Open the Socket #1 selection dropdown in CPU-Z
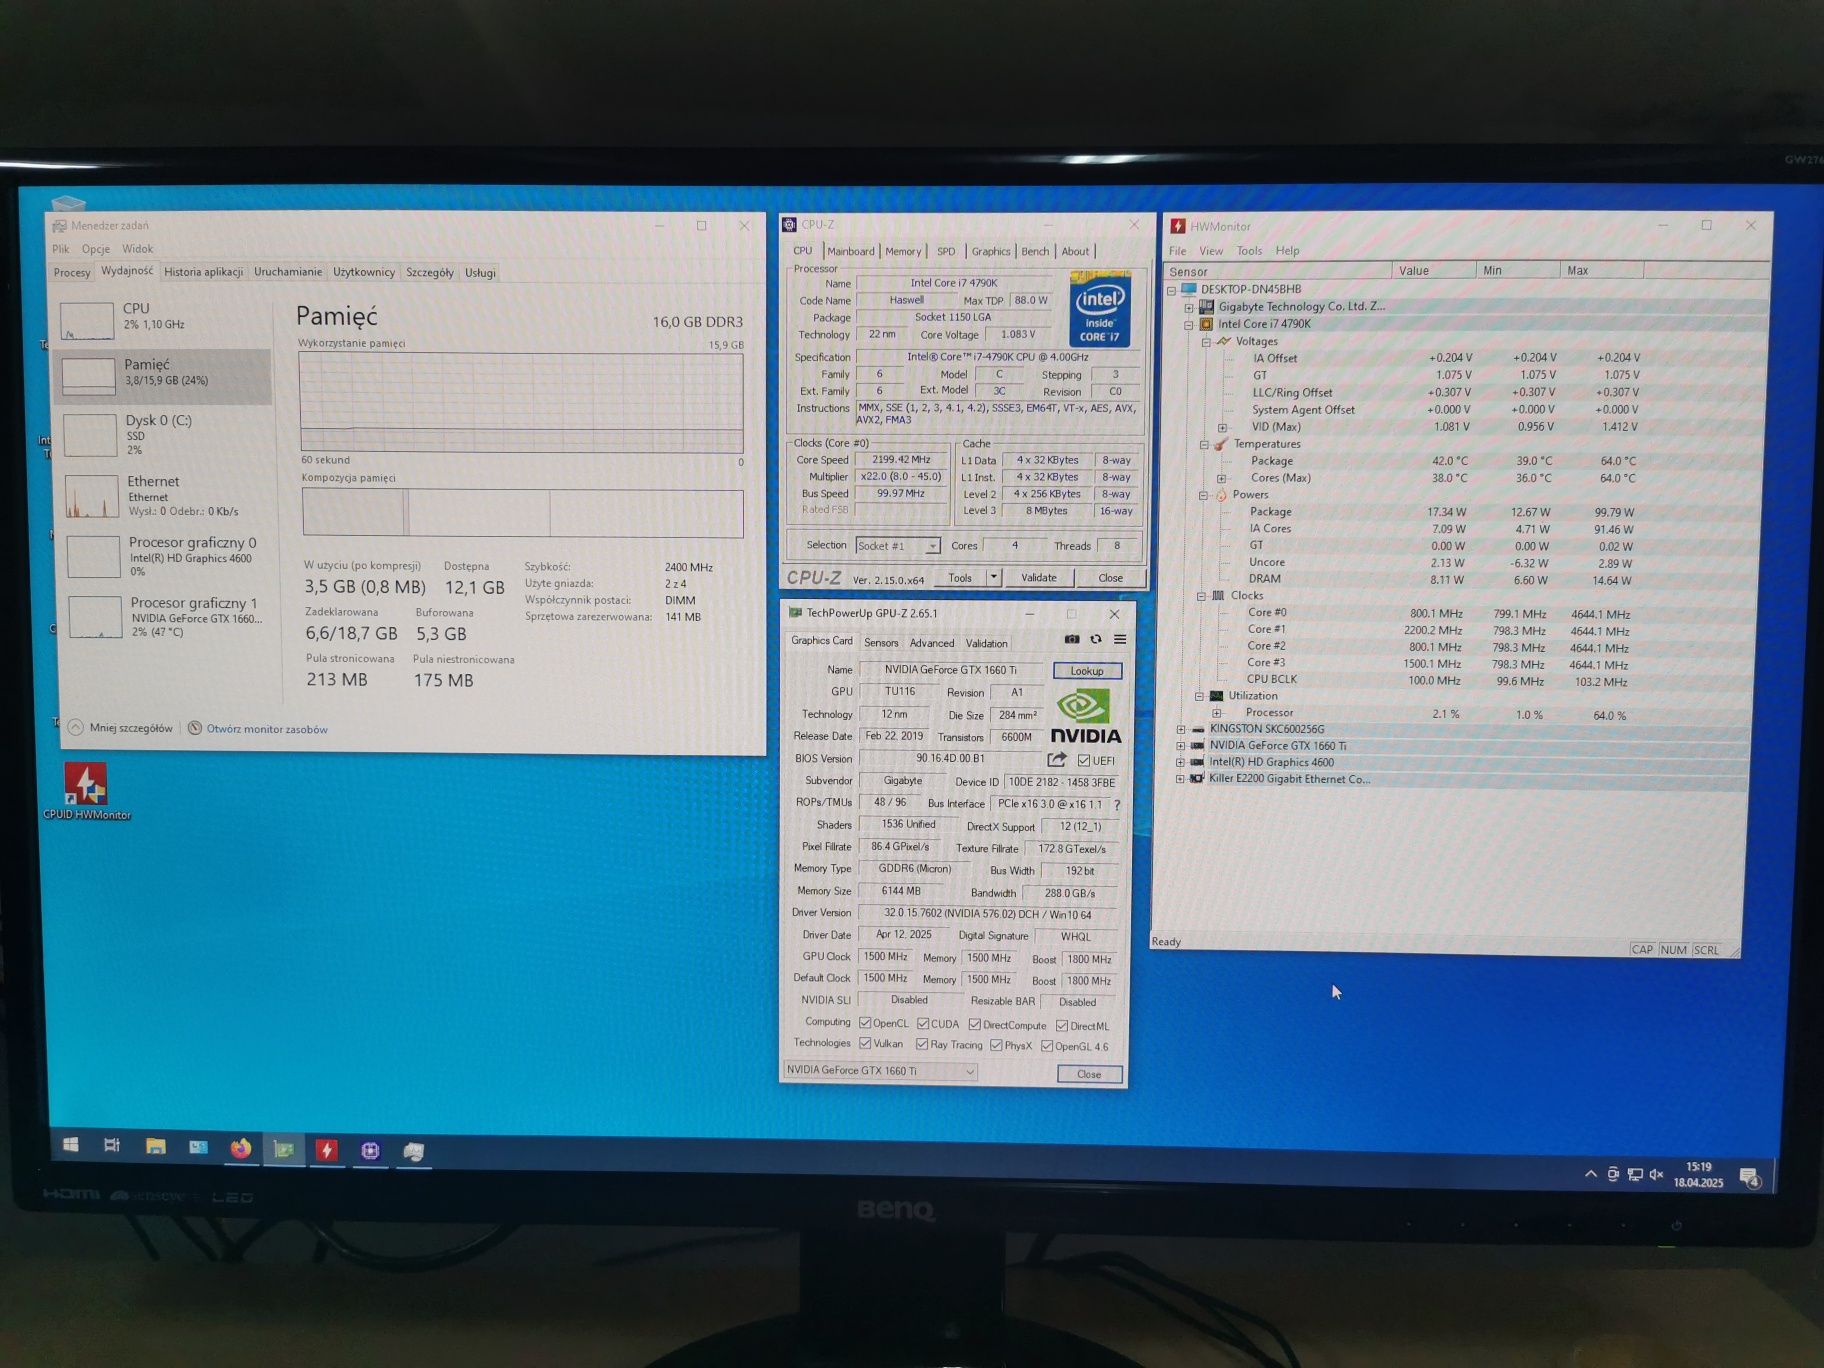Screen dimensions: 1824x1368 click(898, 546)
